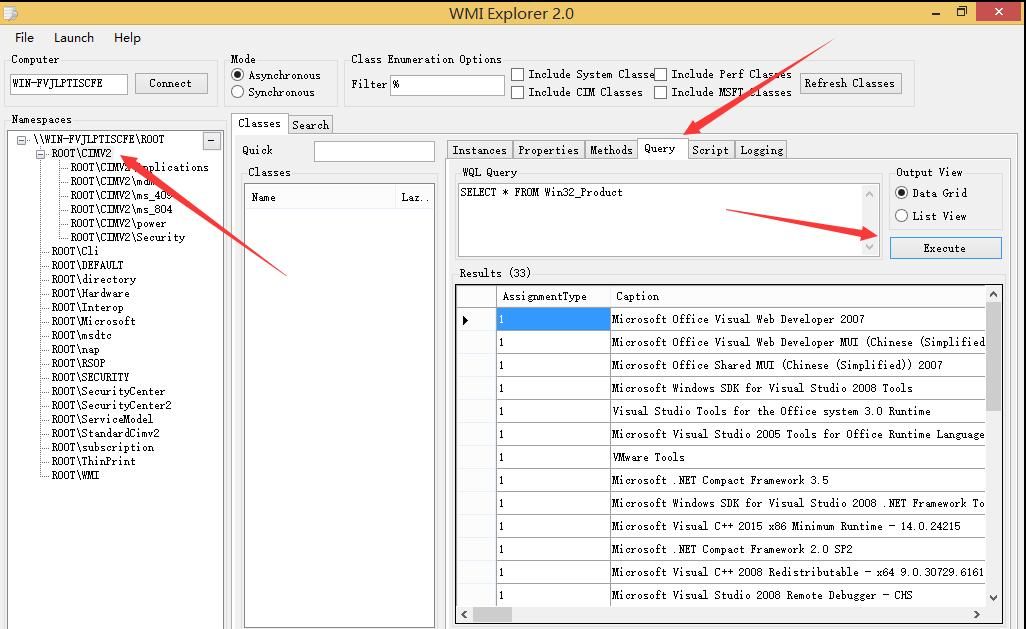Enable Include System Classes checkbox
This screenshot has width=1026, height=629.
[518, 75]
